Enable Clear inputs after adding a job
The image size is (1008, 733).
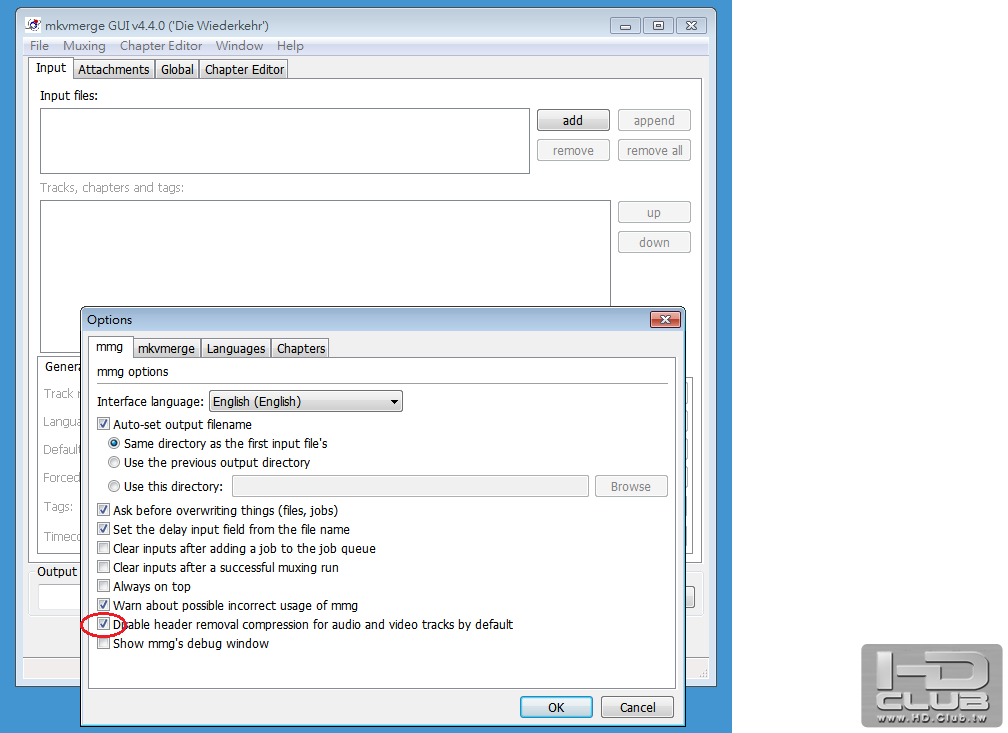(103, 548)
